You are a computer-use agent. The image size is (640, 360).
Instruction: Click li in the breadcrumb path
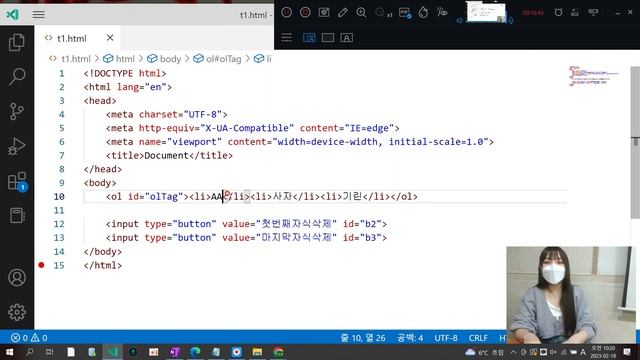coord(269,59)
